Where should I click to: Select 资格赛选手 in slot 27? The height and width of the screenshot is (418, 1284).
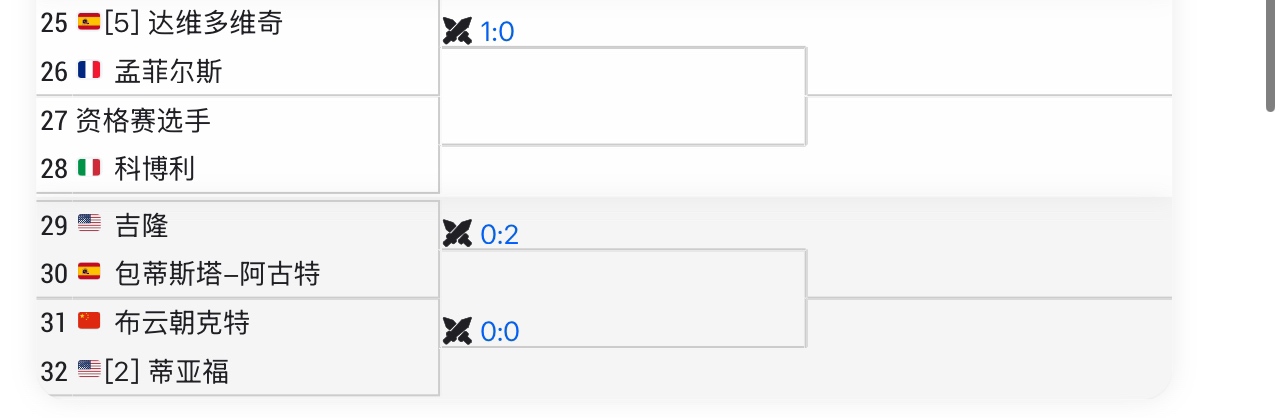click(x=143, y=120)
